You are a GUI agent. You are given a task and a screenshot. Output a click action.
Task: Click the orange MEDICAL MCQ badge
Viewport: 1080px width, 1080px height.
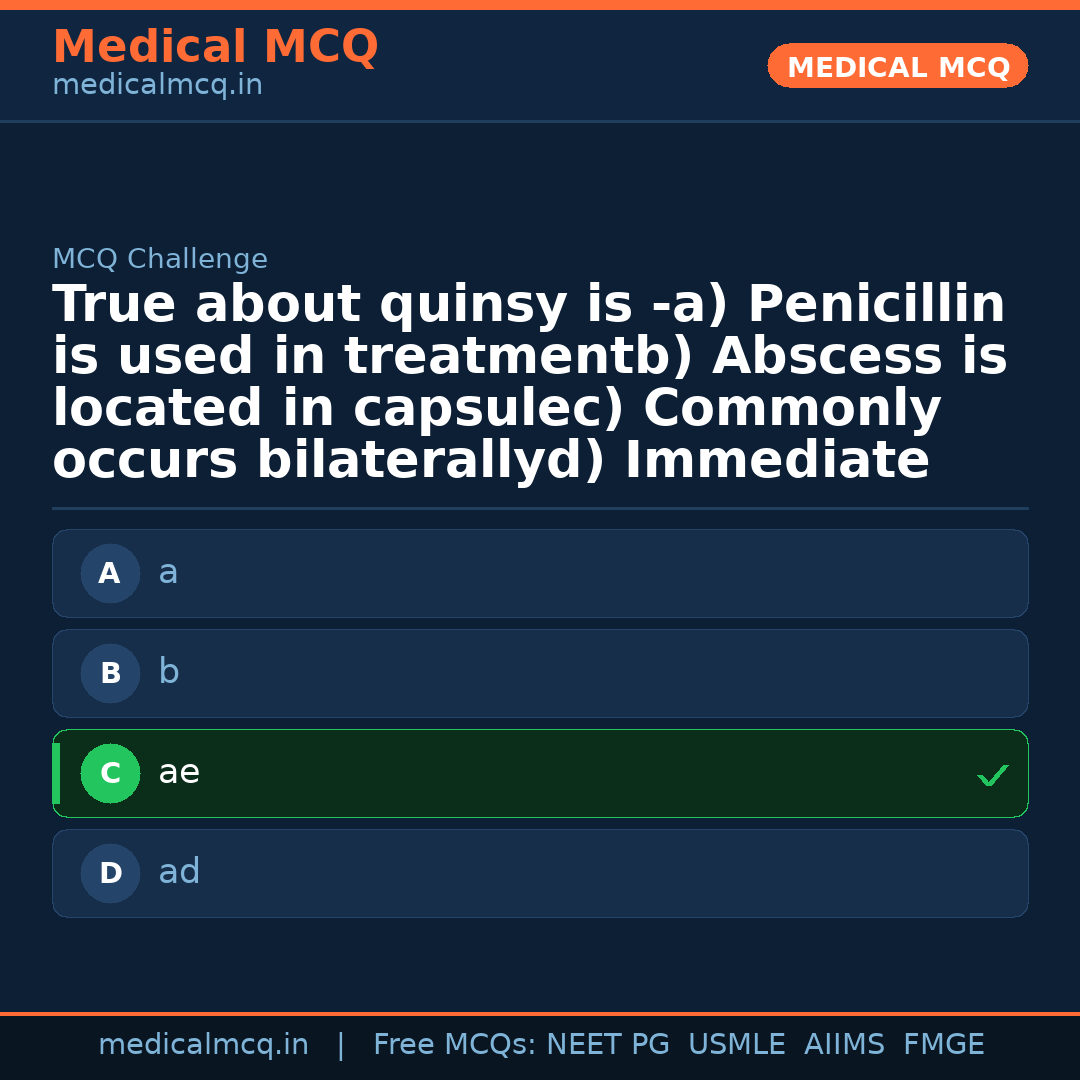897,66
